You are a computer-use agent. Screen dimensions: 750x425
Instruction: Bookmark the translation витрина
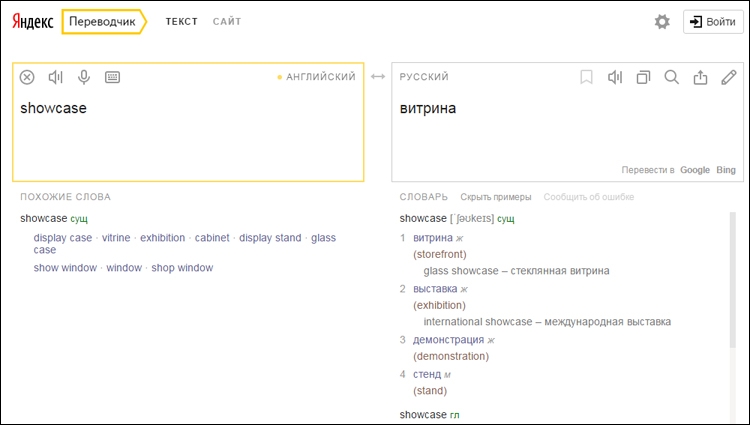586,77
